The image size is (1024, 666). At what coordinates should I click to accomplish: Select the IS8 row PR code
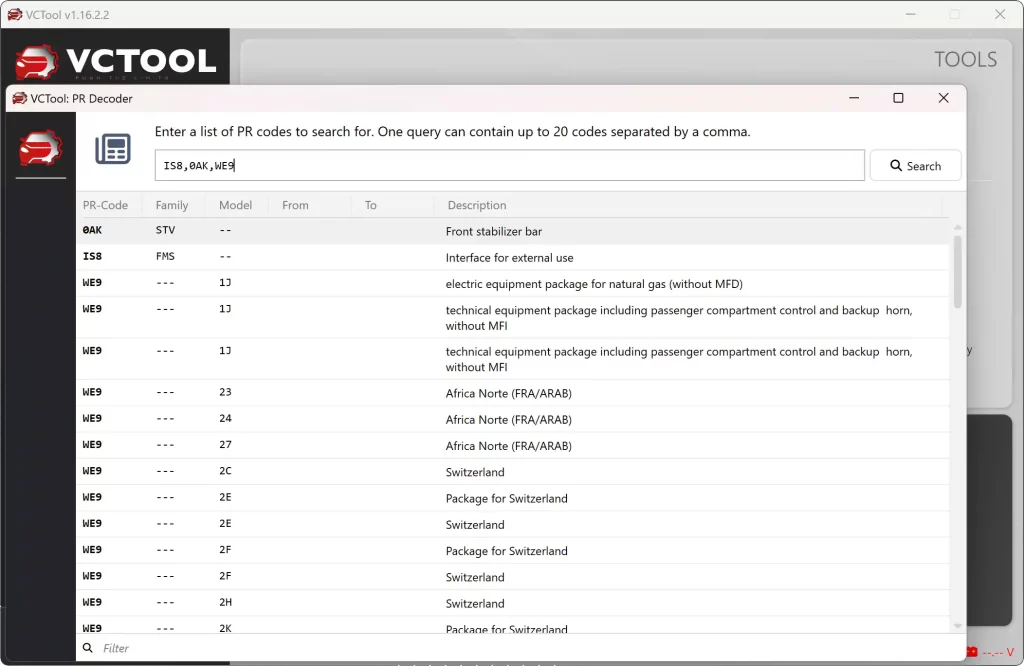(x=92, y=256)
